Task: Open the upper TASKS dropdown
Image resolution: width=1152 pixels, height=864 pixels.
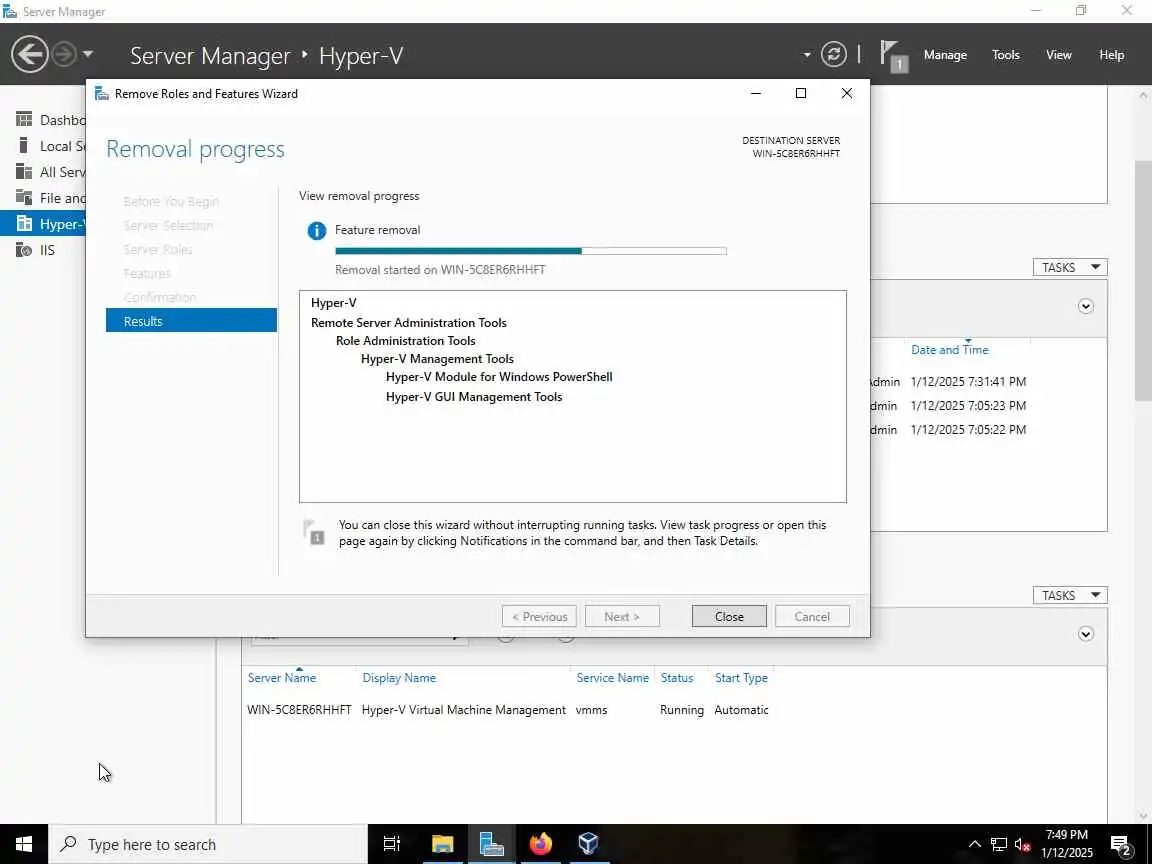Action: pyautogui.click(x=1070, y=267)
